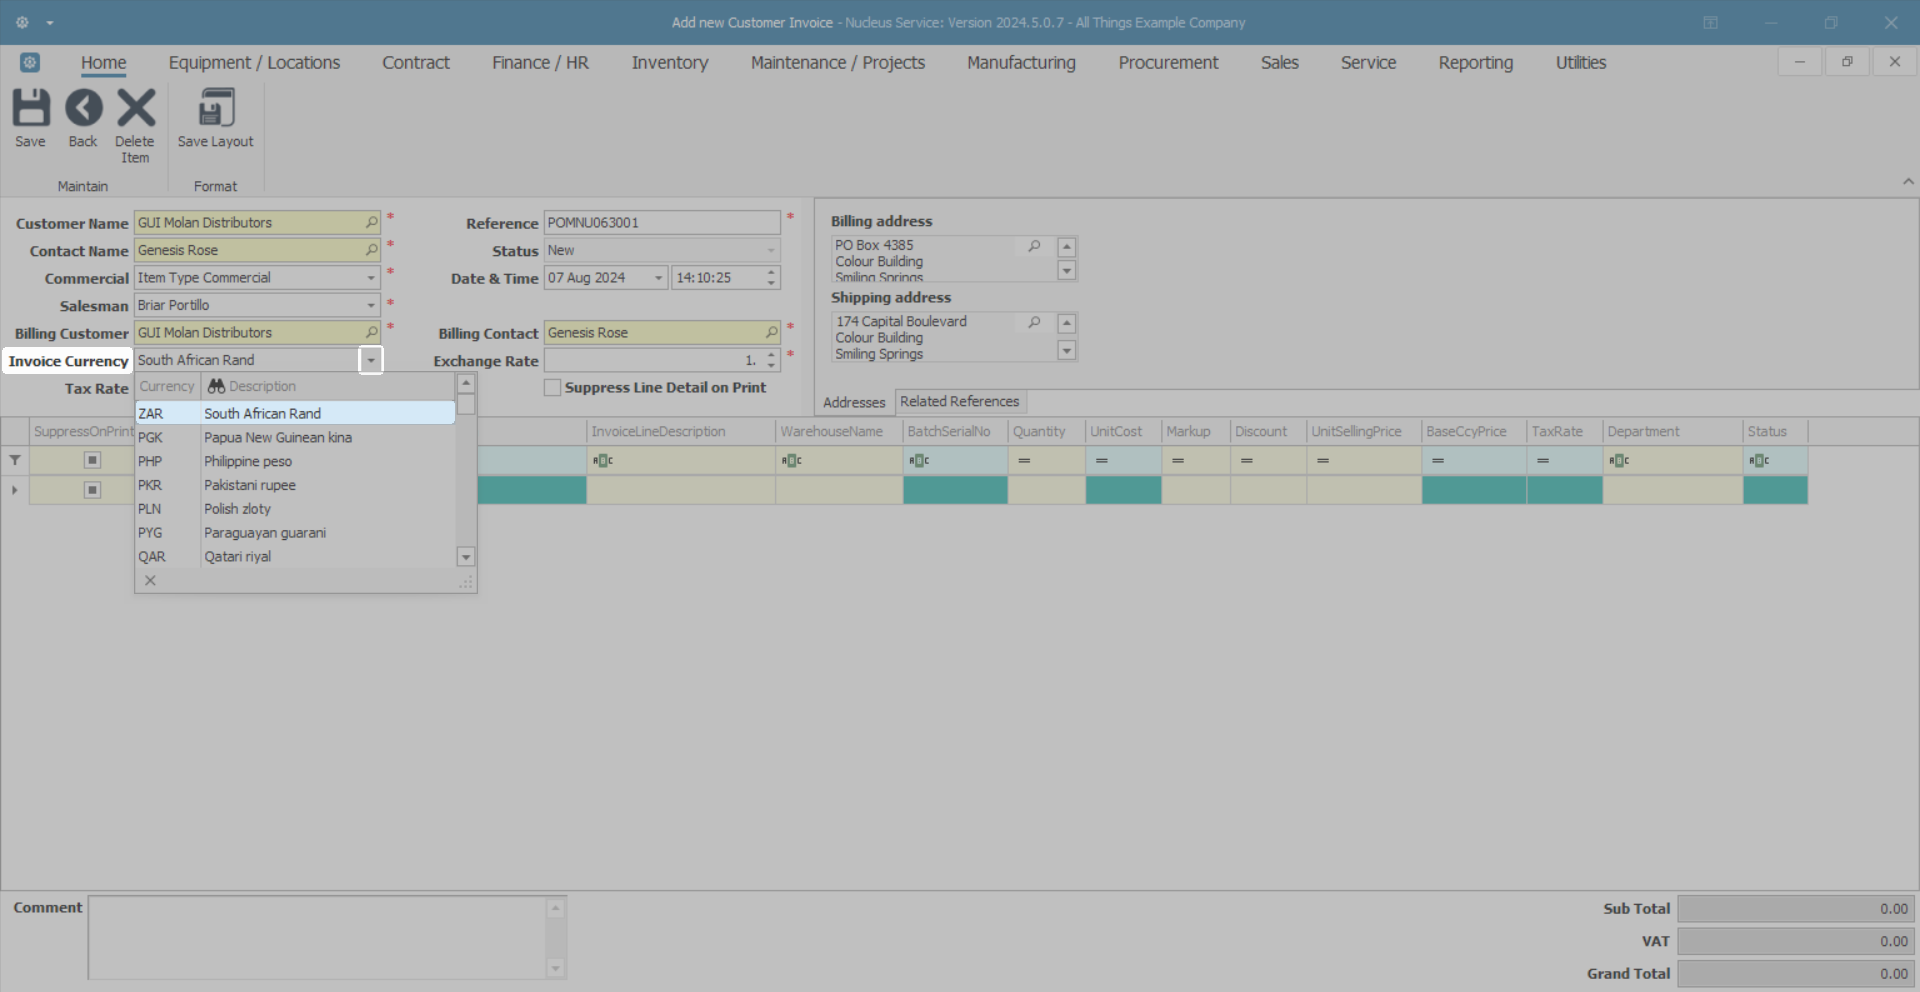Click the grid filter funnel icon
The image size is (1920, 992).
click(15, 460)
